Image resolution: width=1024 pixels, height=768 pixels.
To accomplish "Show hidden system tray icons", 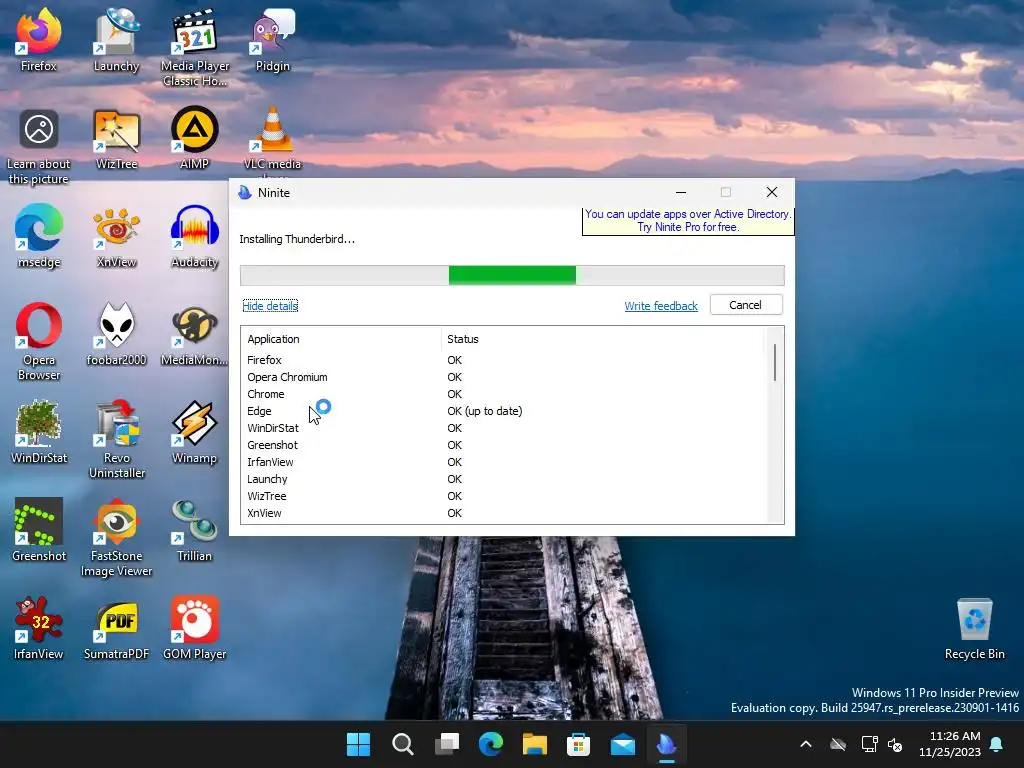I will (806, 744).
